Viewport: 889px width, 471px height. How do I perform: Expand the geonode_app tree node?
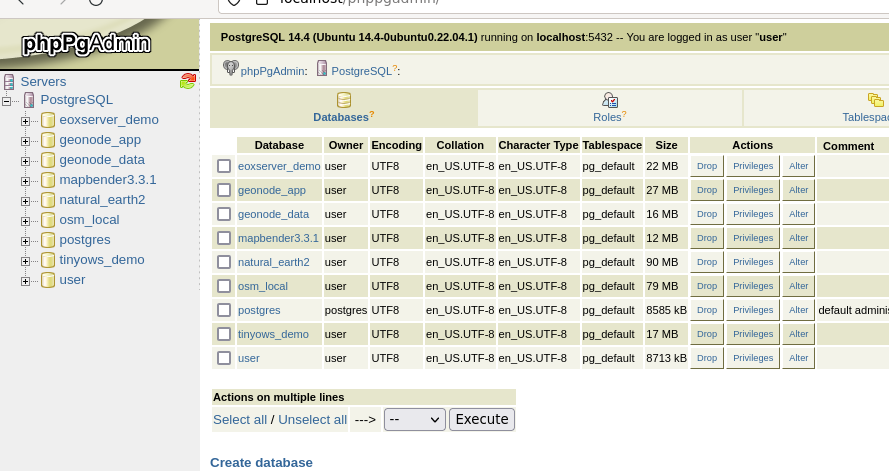tap(25, 141)
